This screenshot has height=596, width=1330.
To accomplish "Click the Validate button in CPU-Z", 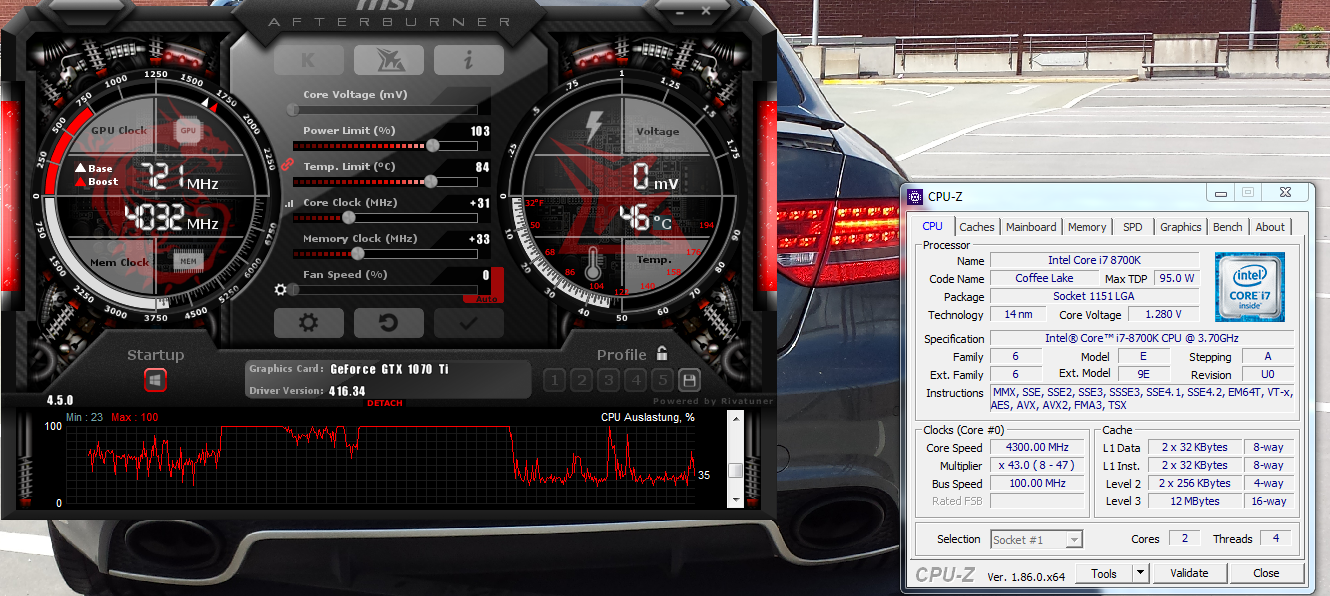I will [x=1189, y=573].
